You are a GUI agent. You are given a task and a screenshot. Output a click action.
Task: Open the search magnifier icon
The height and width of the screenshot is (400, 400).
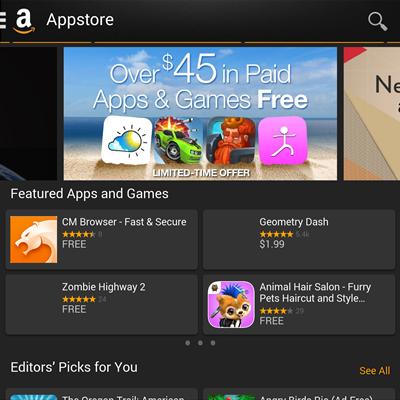tap(377, 21)
